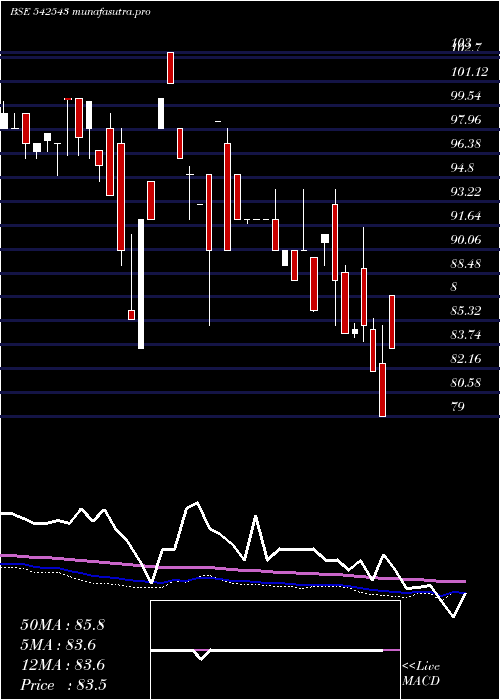Click the '12MA : 83.6' readout
This screenshot has height=700, width=500.
(62, 665)
